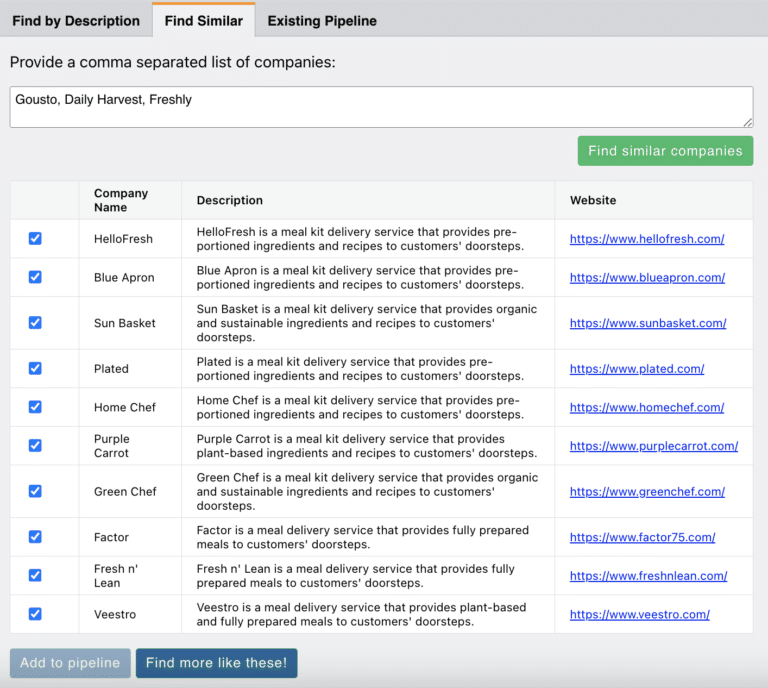Click the freshnlean.com website link
Screen dimensions: 768x688
[648, 575]
